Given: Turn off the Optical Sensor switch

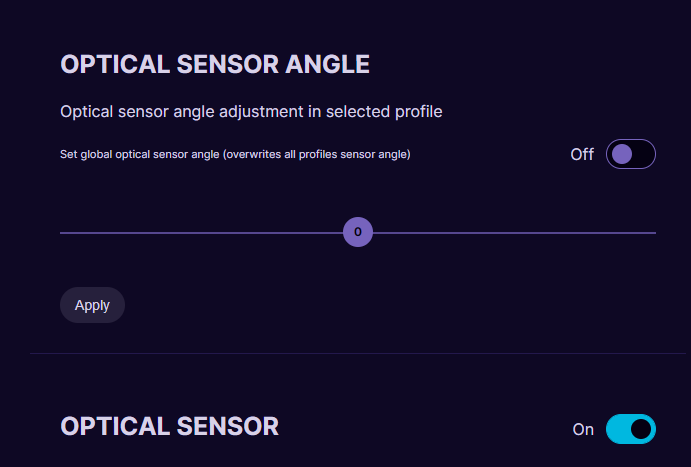Looking at the screenshot, I should pyautogui.click(x=630, y=429).
